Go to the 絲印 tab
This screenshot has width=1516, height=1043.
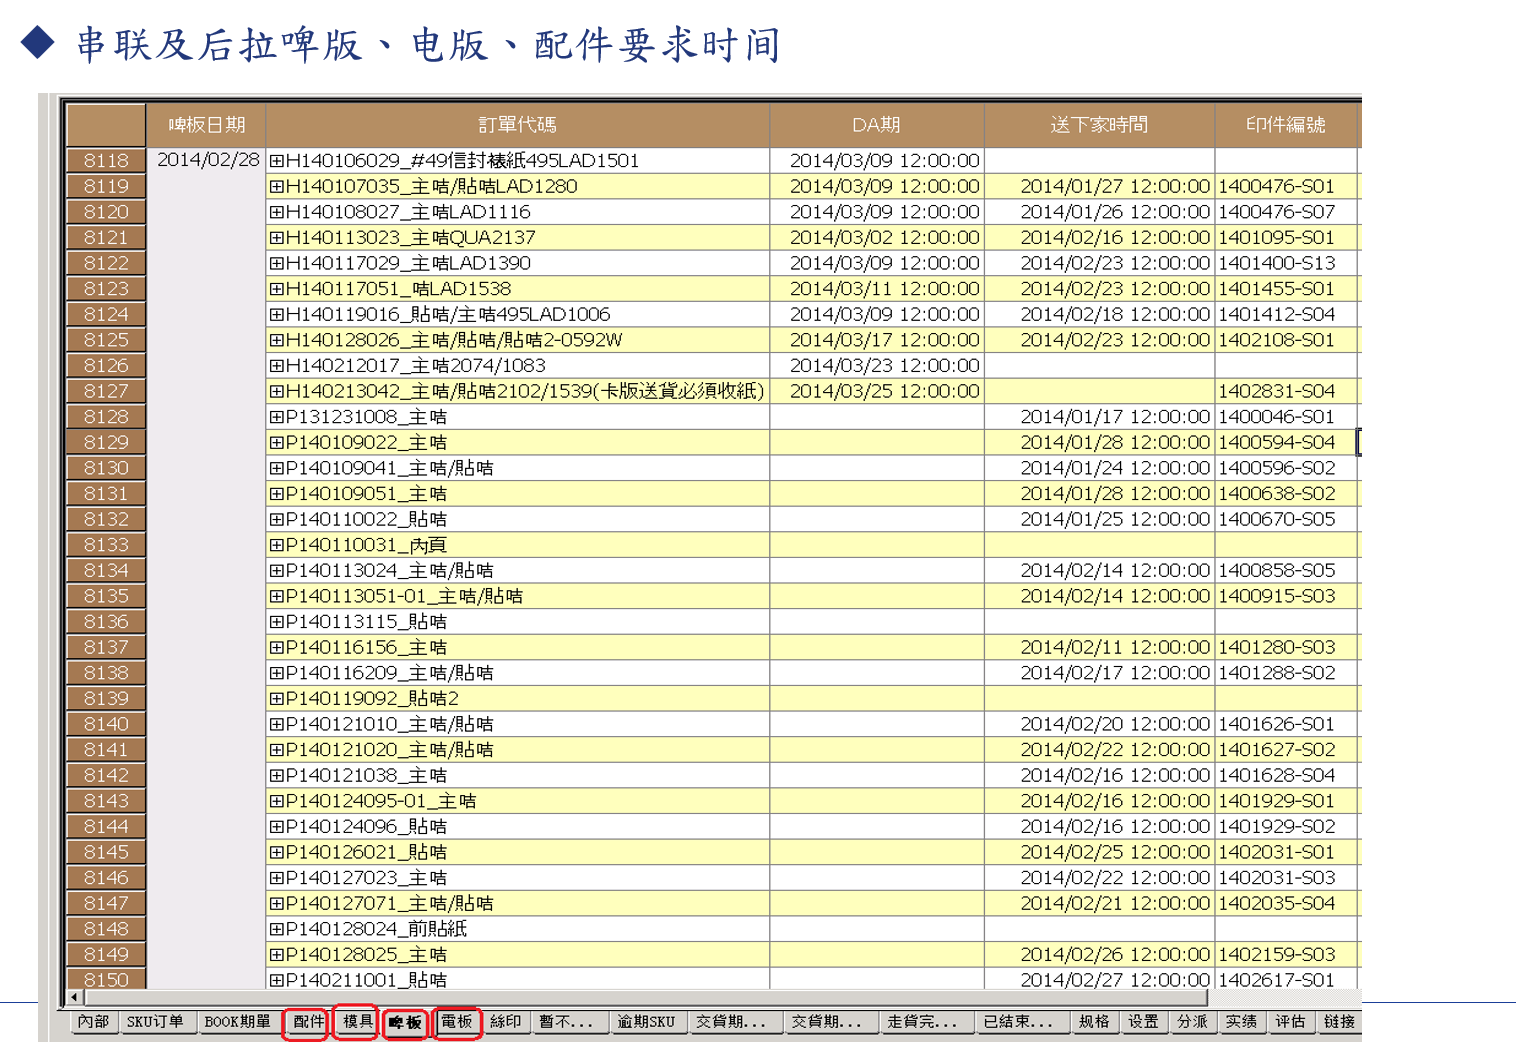505,1022
